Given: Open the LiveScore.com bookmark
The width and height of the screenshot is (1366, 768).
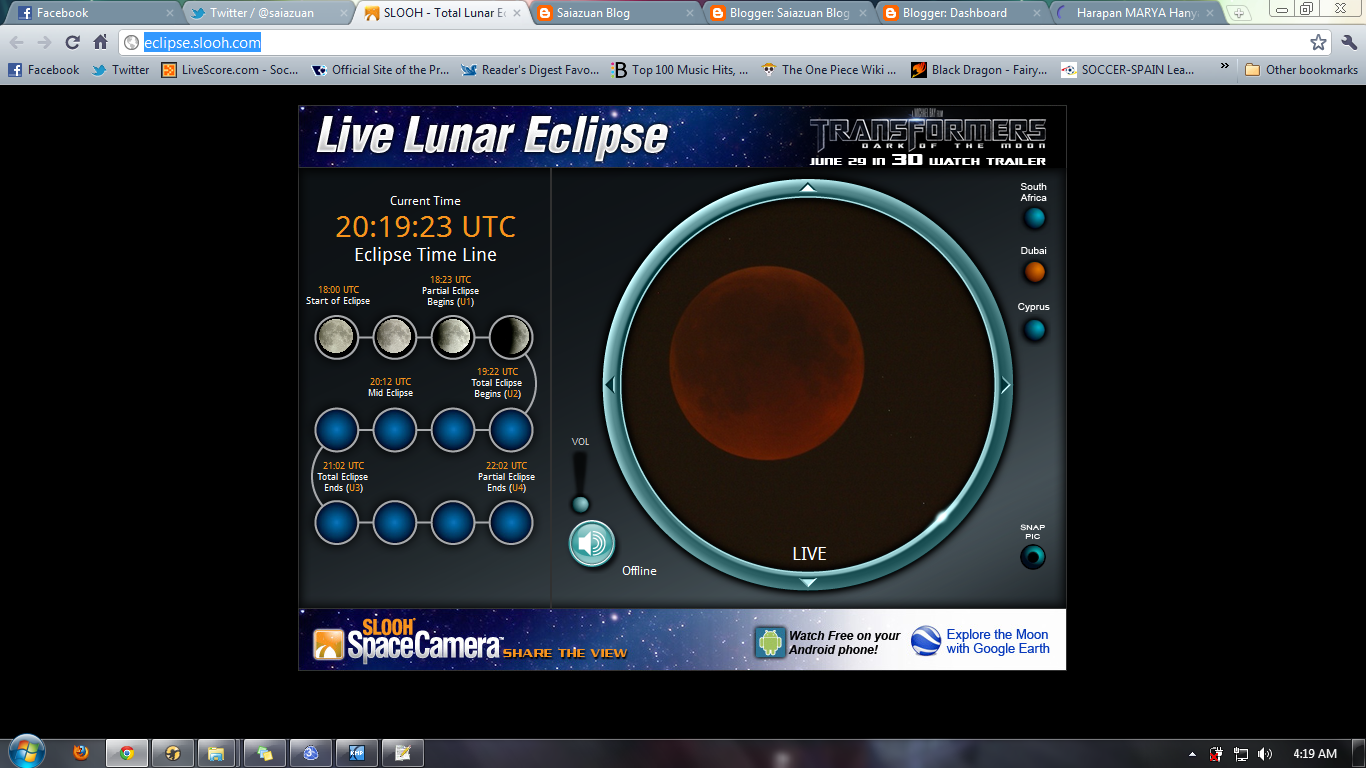Looking at the screenshot, I should tap(231, 70).
